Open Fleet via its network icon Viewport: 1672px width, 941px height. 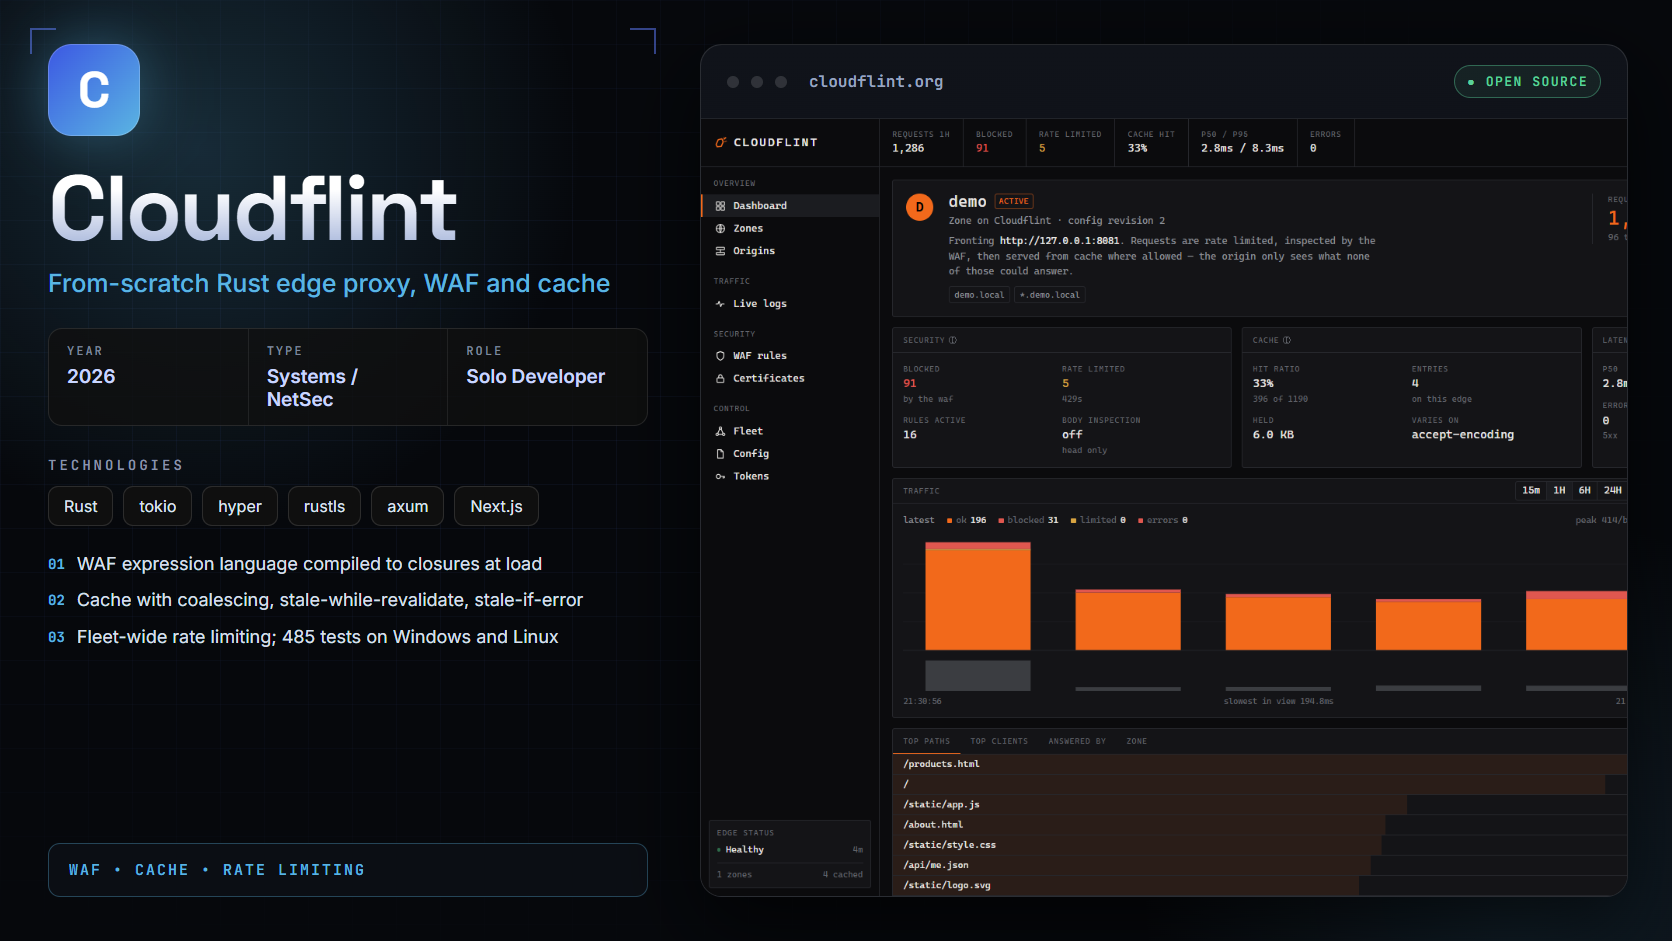coord(720,431)
